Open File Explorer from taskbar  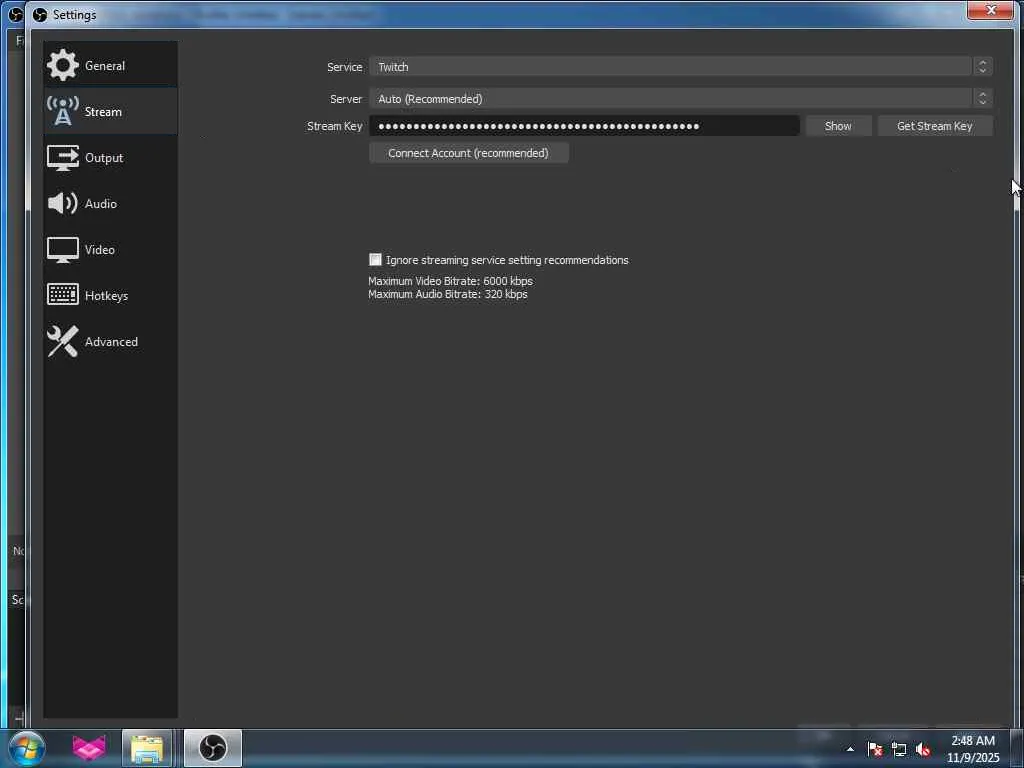[x=147, y=748]
